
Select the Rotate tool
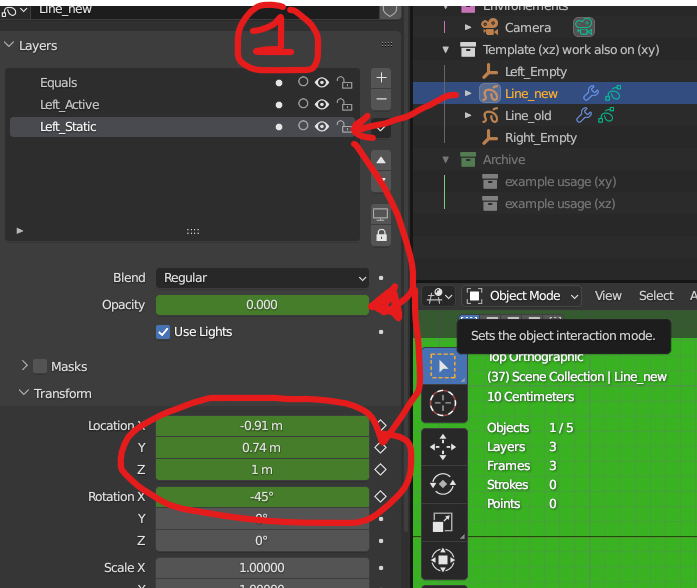443,484
